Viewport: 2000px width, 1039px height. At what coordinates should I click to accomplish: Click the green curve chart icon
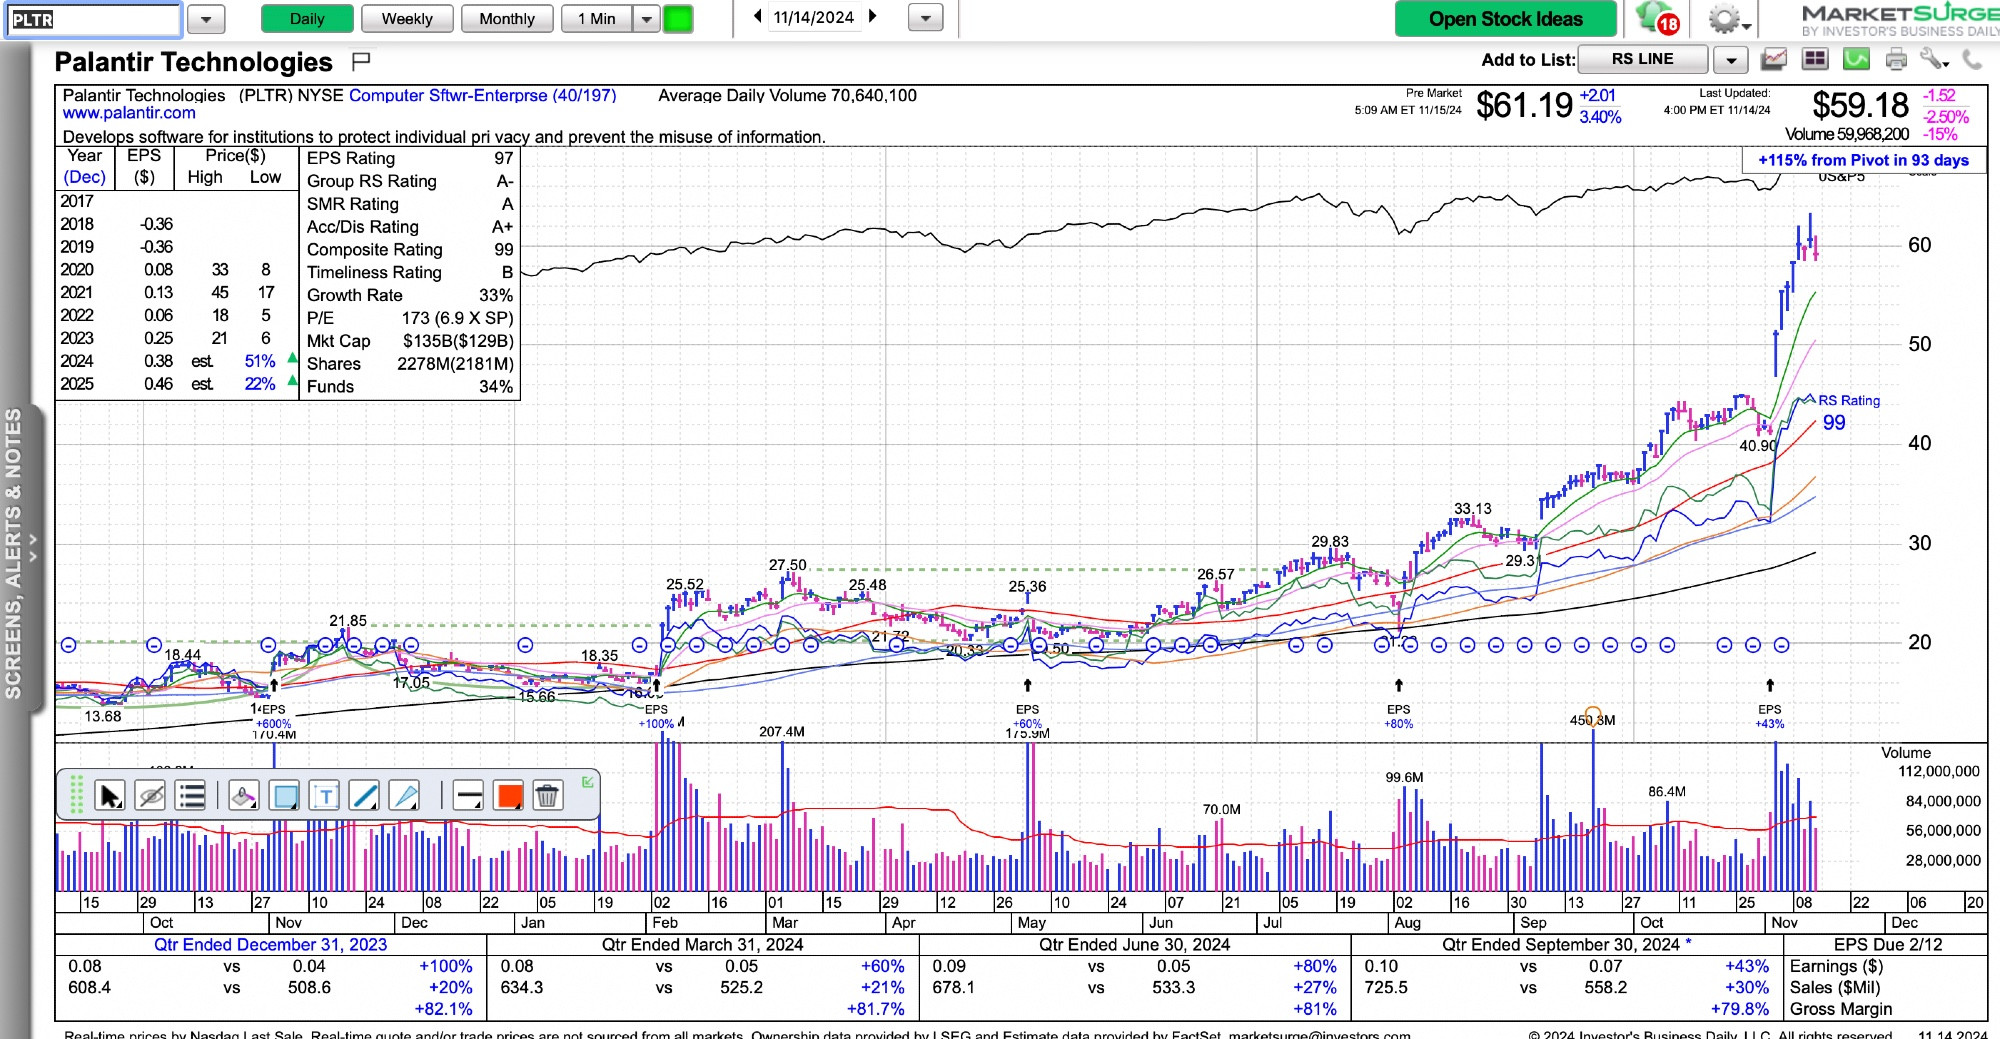[1856, 60]
